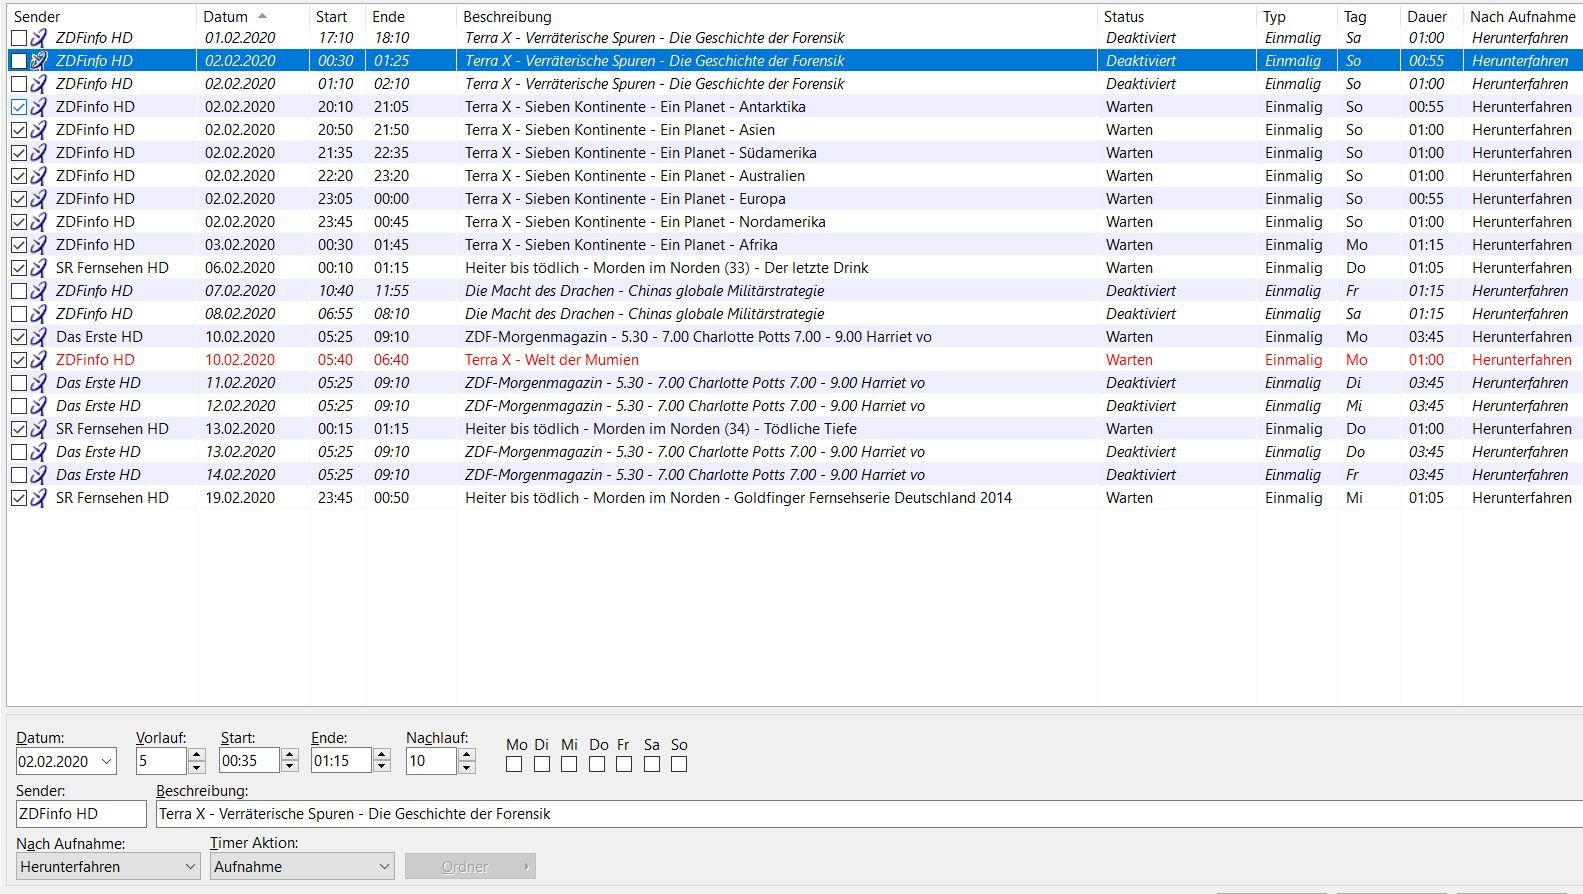Click into the Beschreibung text field

coord(860,814)
